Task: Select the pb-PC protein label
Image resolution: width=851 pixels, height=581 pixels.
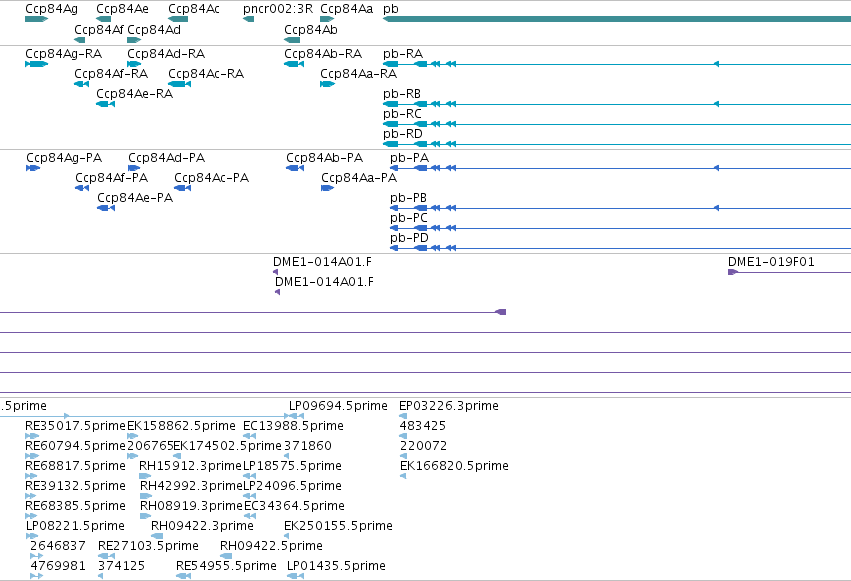Action: pos(409,218)
